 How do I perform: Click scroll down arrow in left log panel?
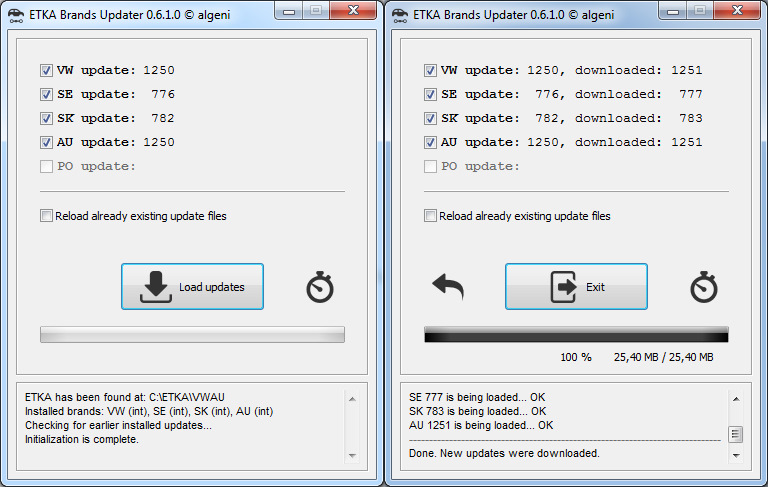pos(352,456)
